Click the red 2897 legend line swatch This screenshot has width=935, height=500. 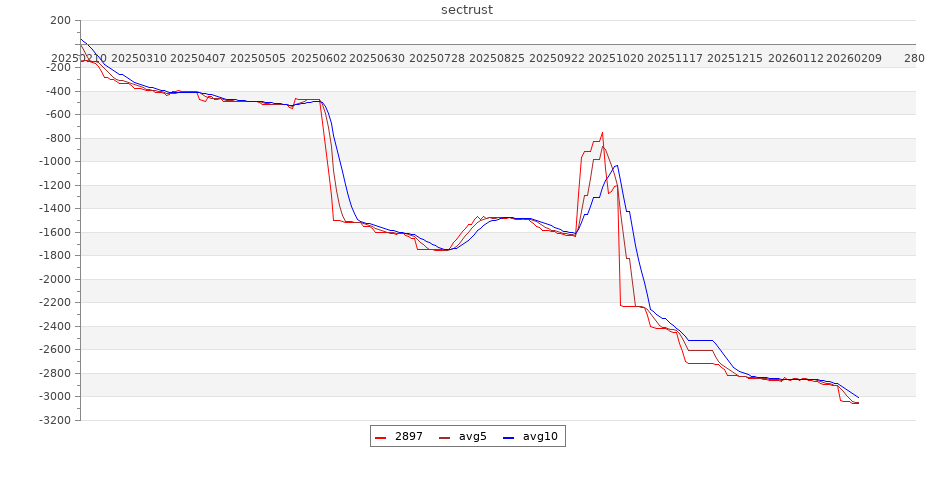coord(381,437)
